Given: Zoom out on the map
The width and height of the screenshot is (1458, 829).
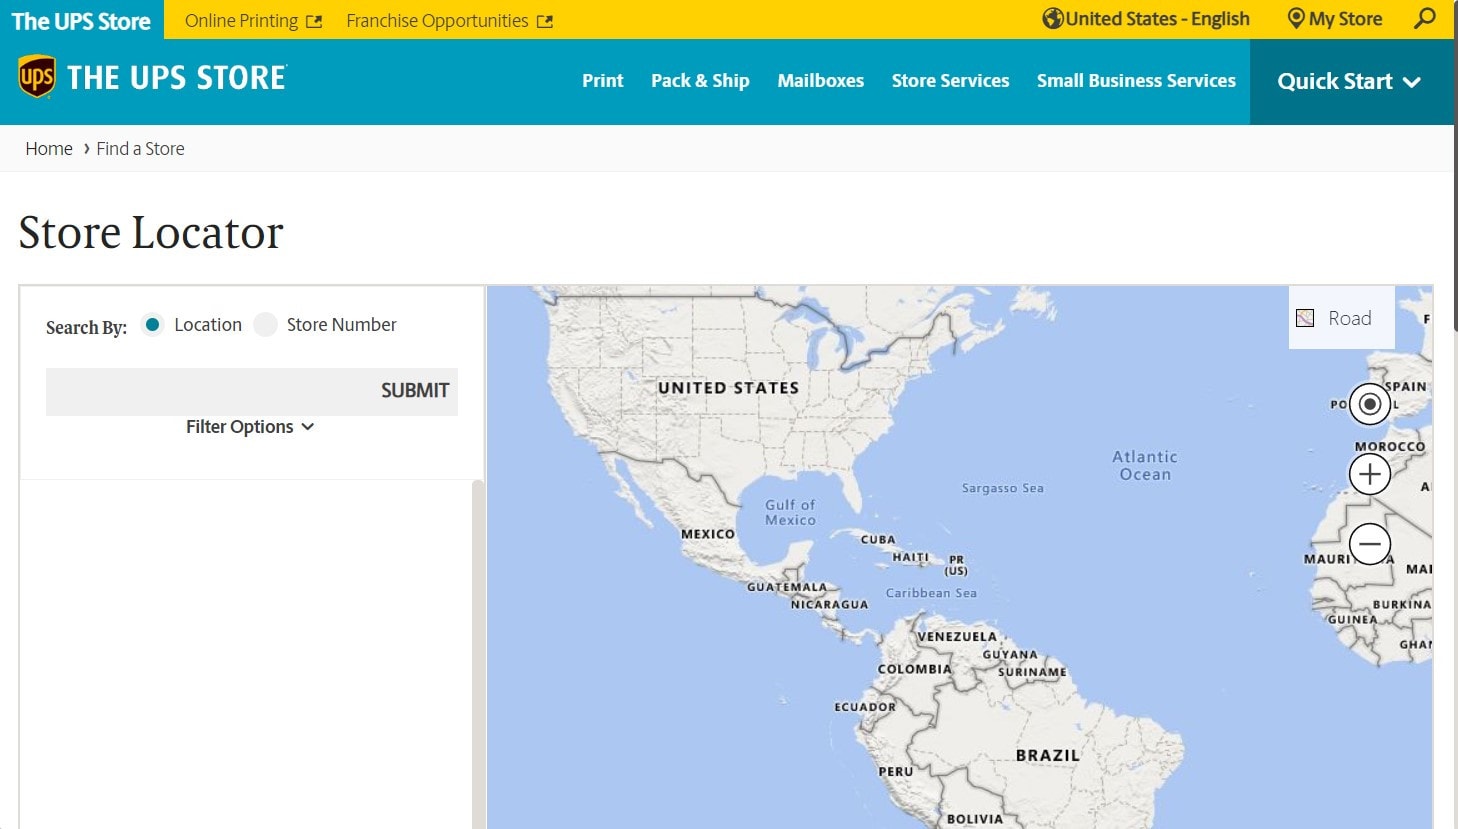Looking at the screenshot, I should (x=1370, y=544).
